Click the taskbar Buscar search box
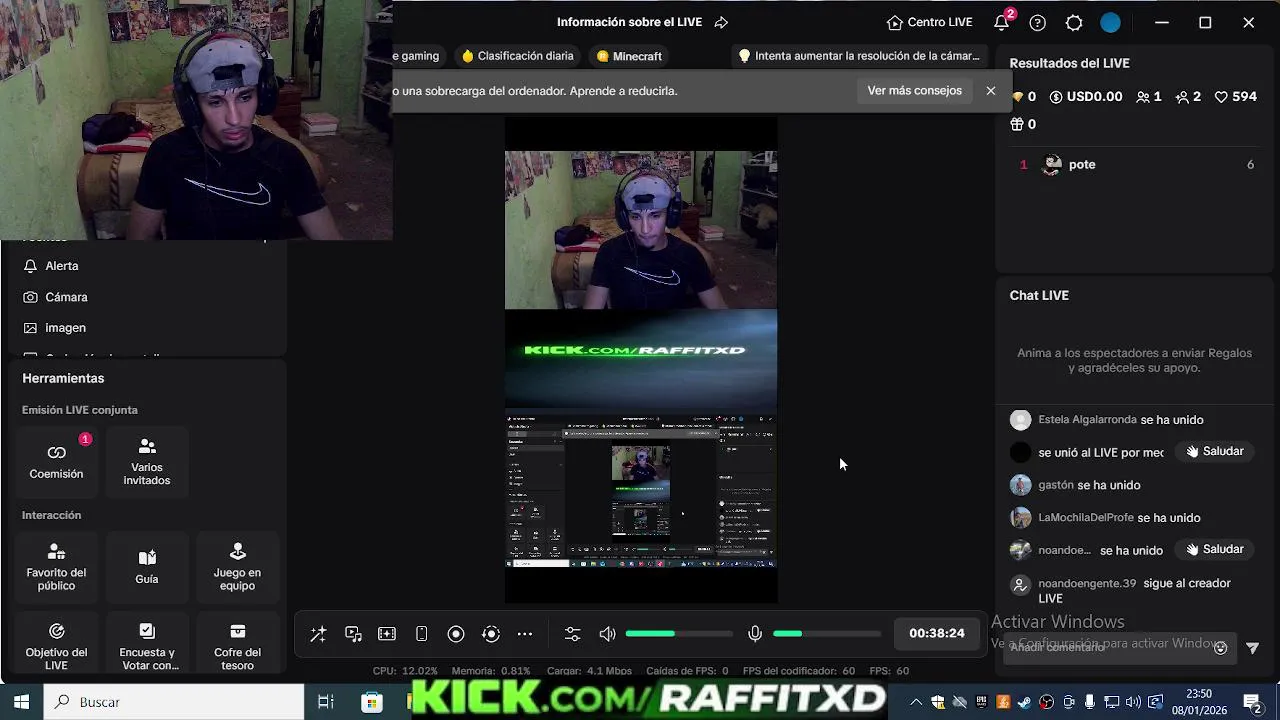This screenshot has width=1280, height=720. click(175, 702)
